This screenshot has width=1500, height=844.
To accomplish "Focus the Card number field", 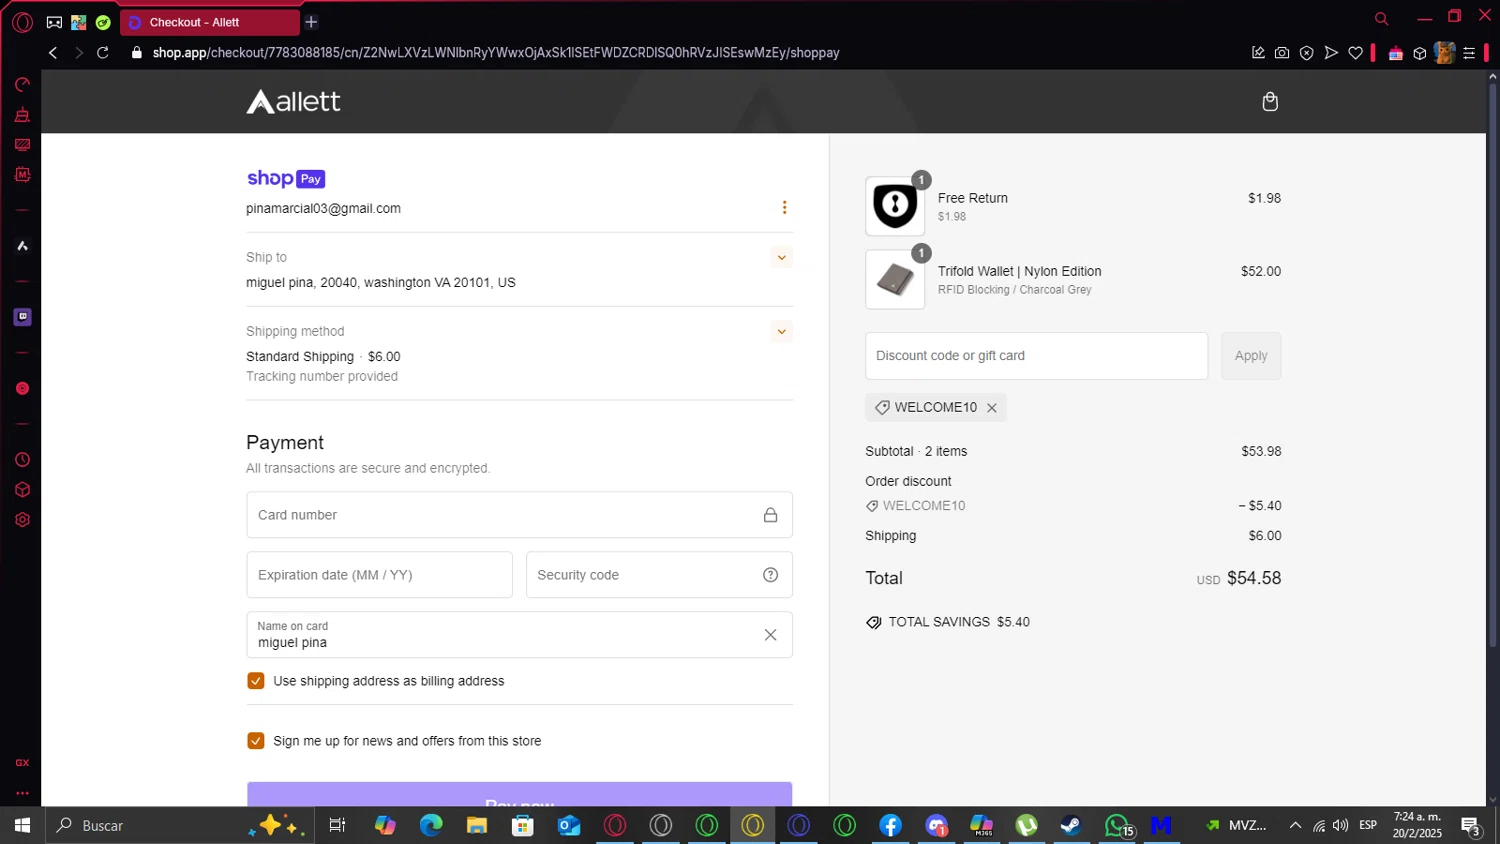I will coord(520,515).
